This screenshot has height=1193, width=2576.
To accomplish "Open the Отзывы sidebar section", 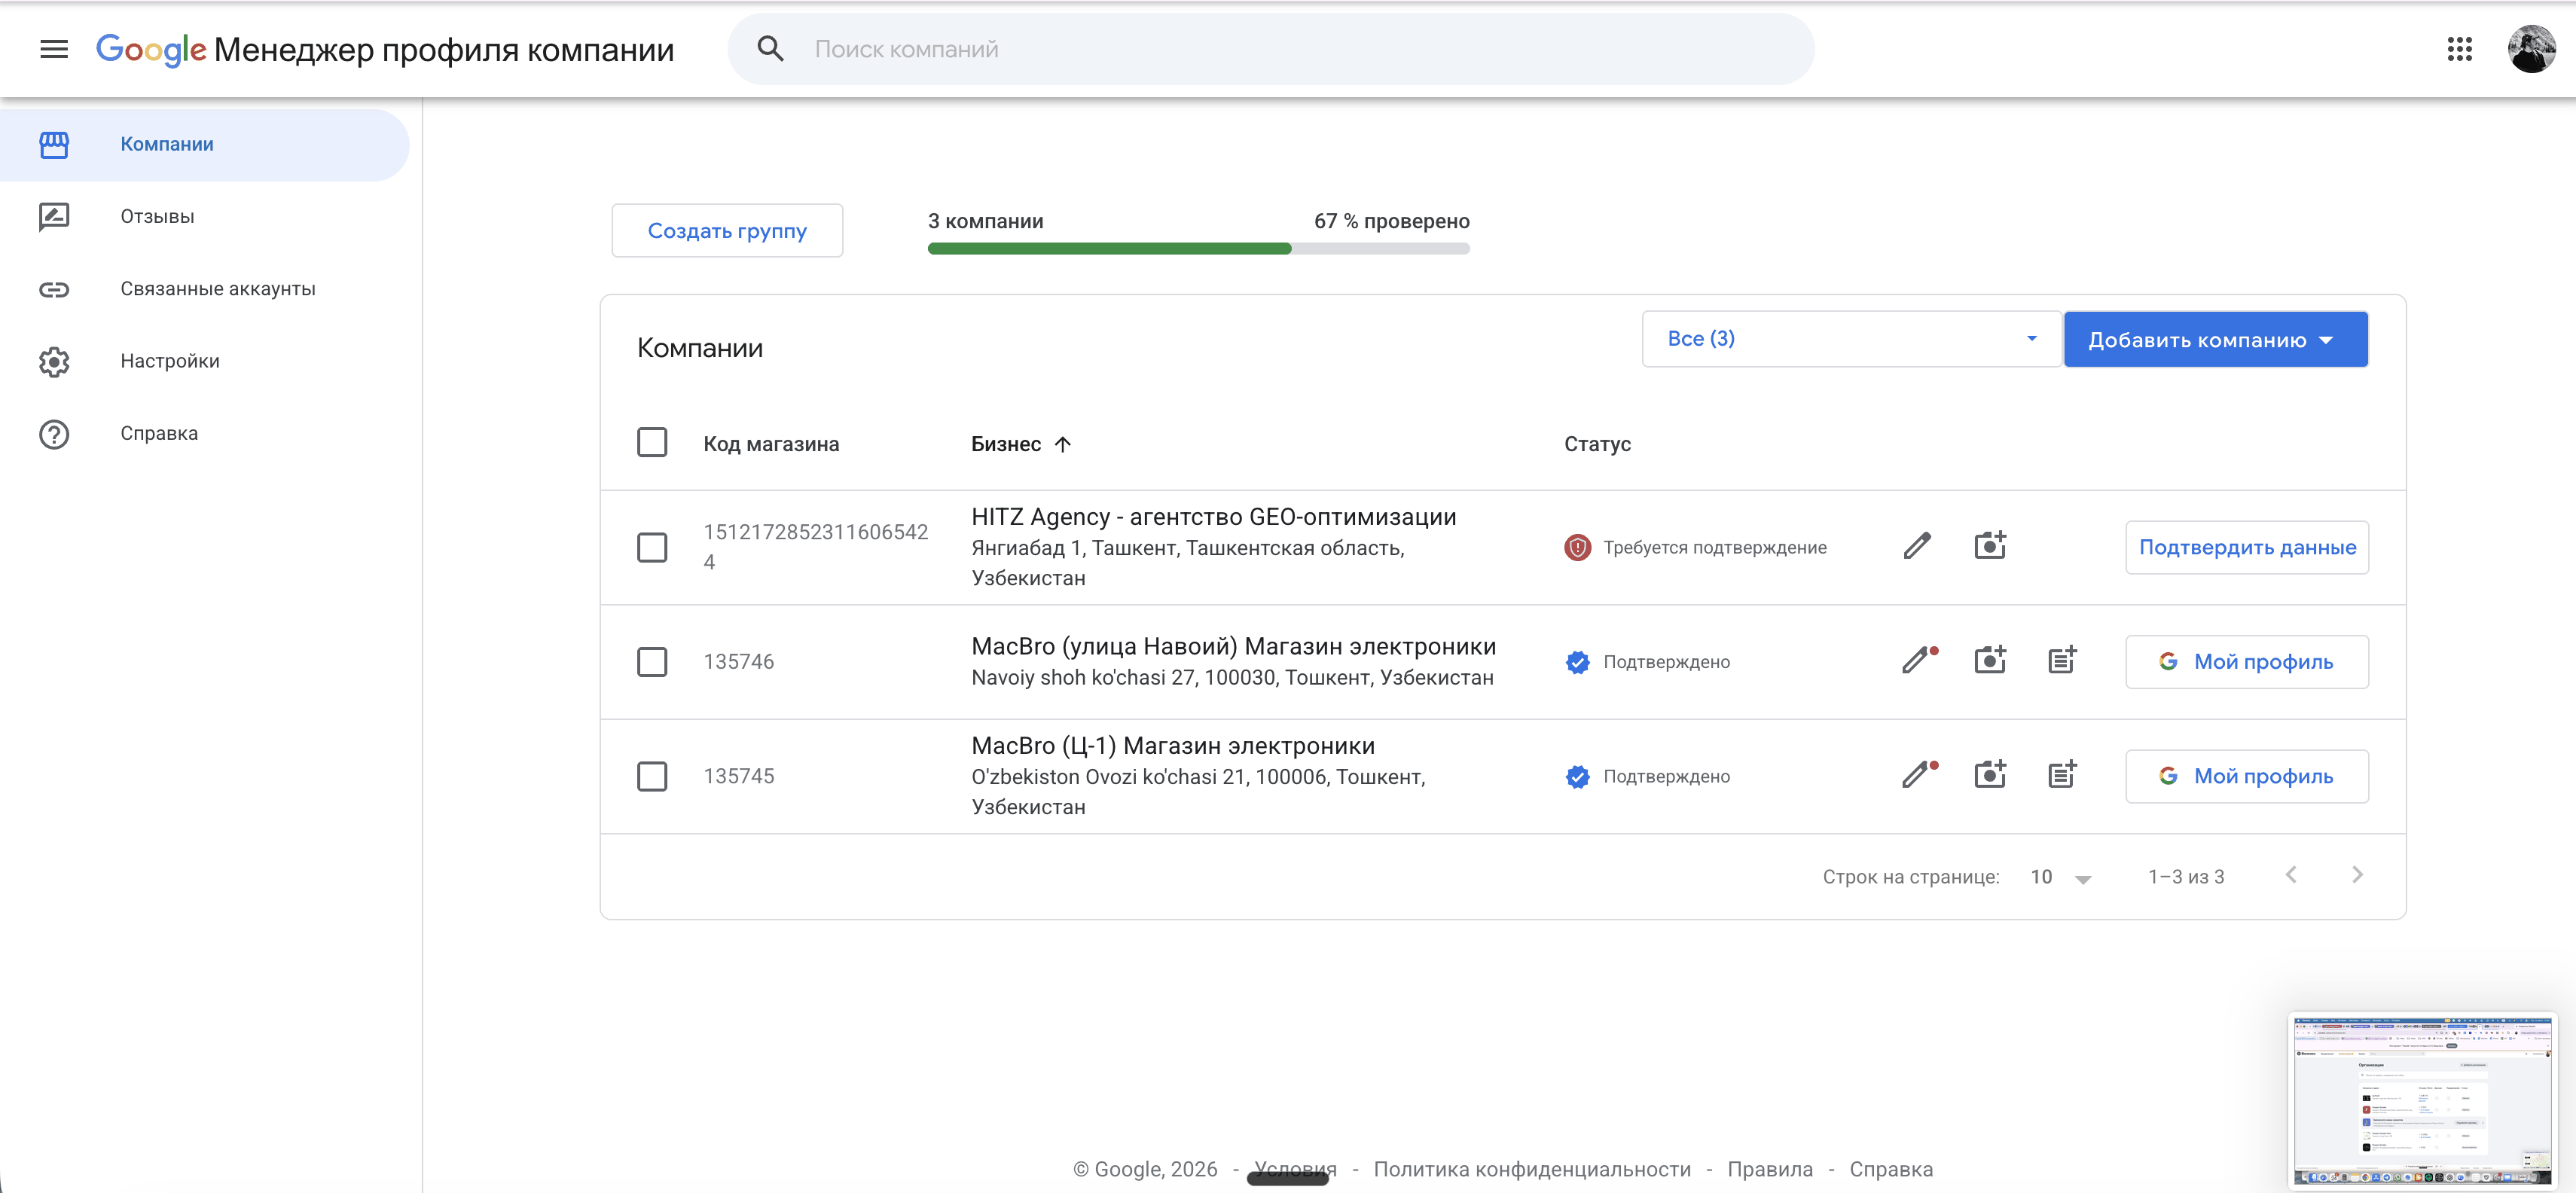I will 204,217.
